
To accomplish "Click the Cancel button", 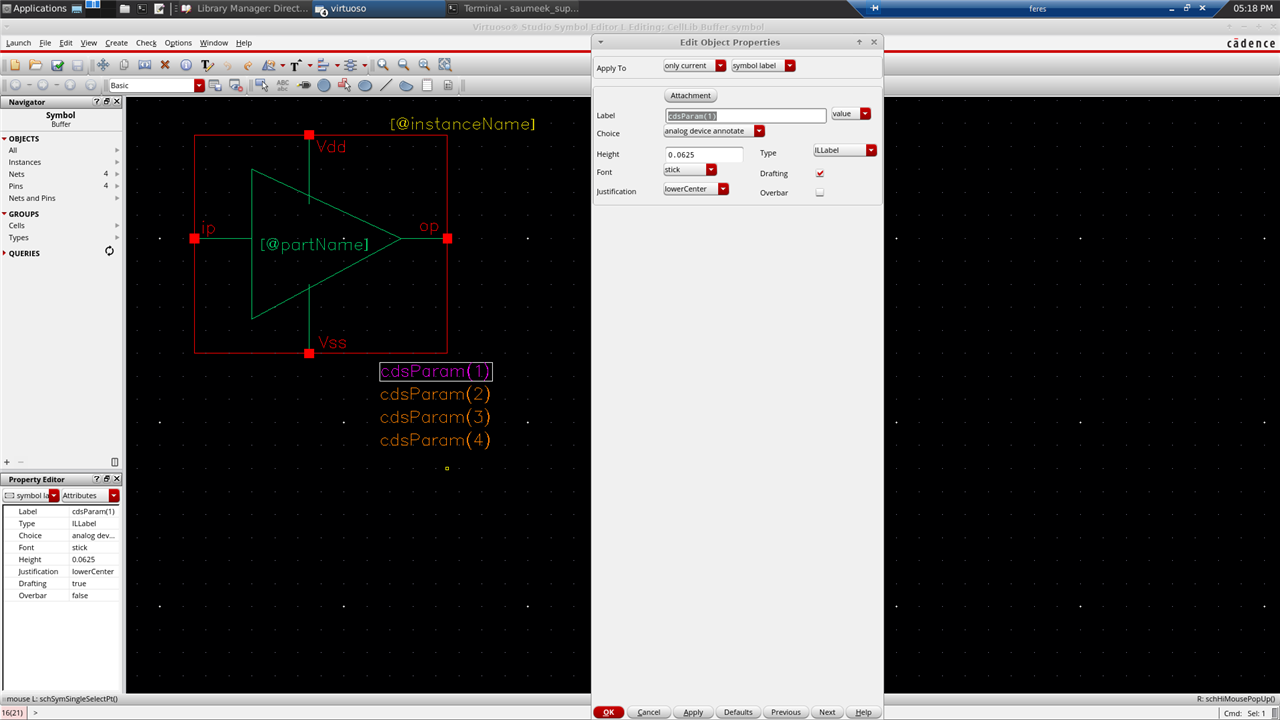I will (649, 712).
